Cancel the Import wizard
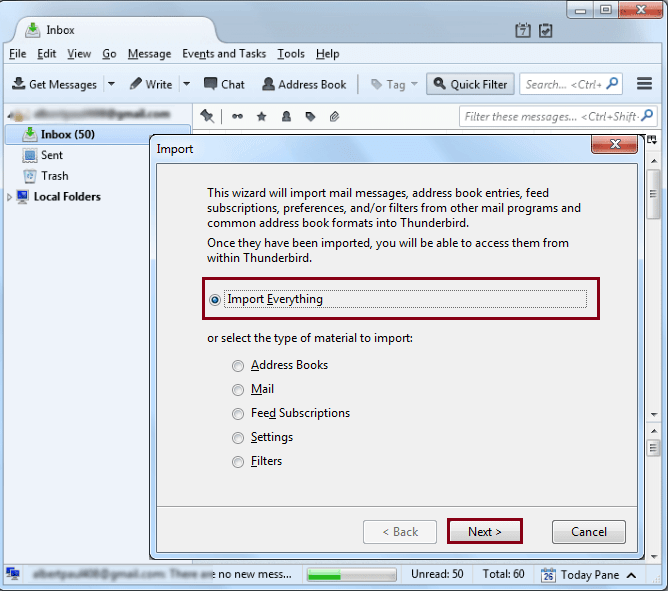The width and height of the screenshot is (668, 591). click(x=589, y=531)
